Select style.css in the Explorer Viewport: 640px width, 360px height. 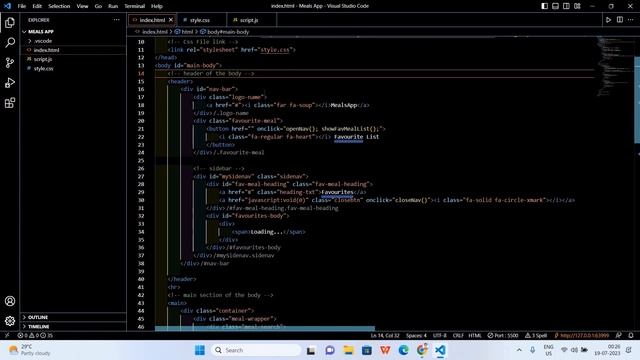coord(44,69)
